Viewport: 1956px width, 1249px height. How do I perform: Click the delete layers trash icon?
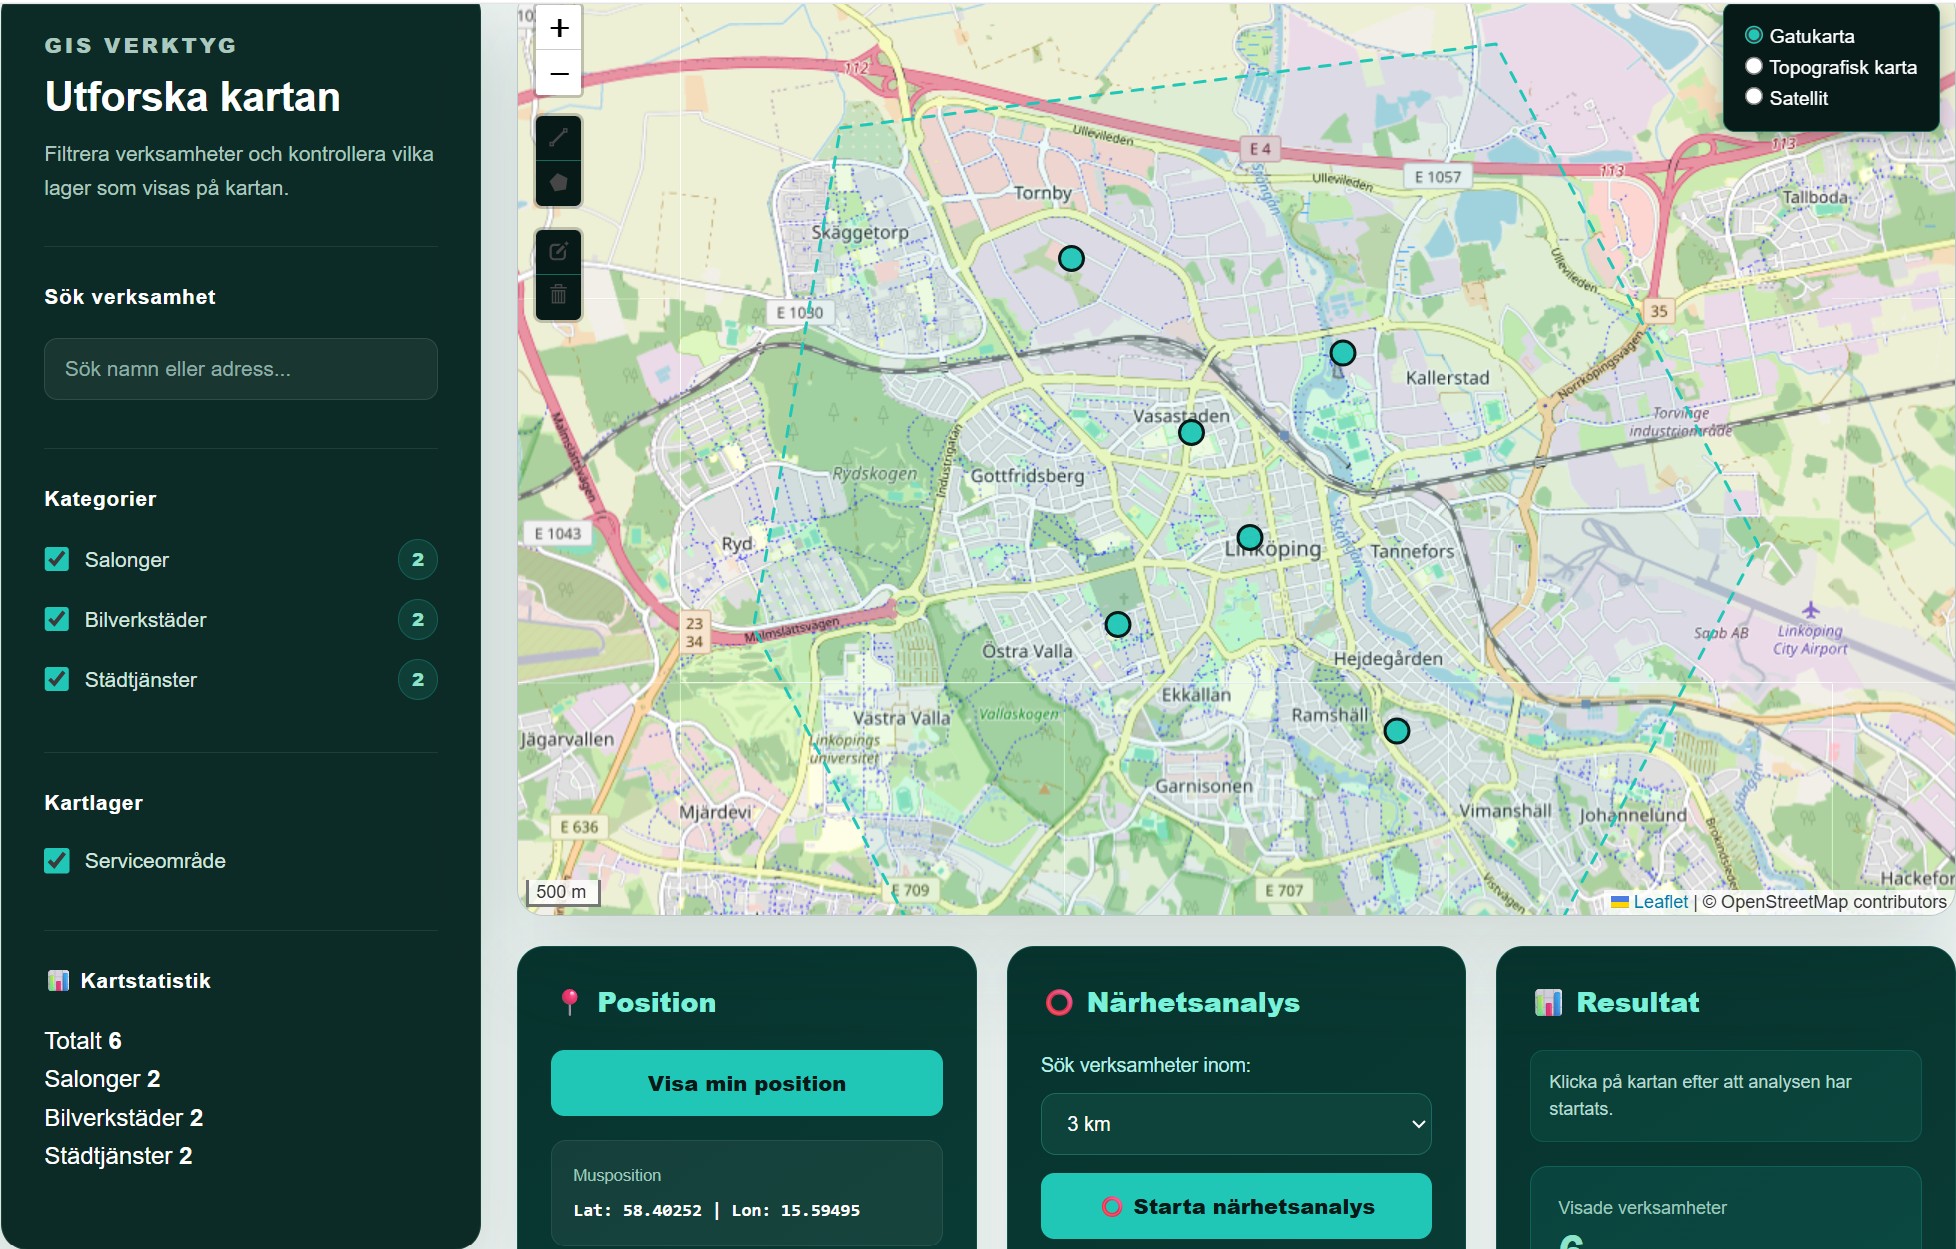click(x=559, y=296)
